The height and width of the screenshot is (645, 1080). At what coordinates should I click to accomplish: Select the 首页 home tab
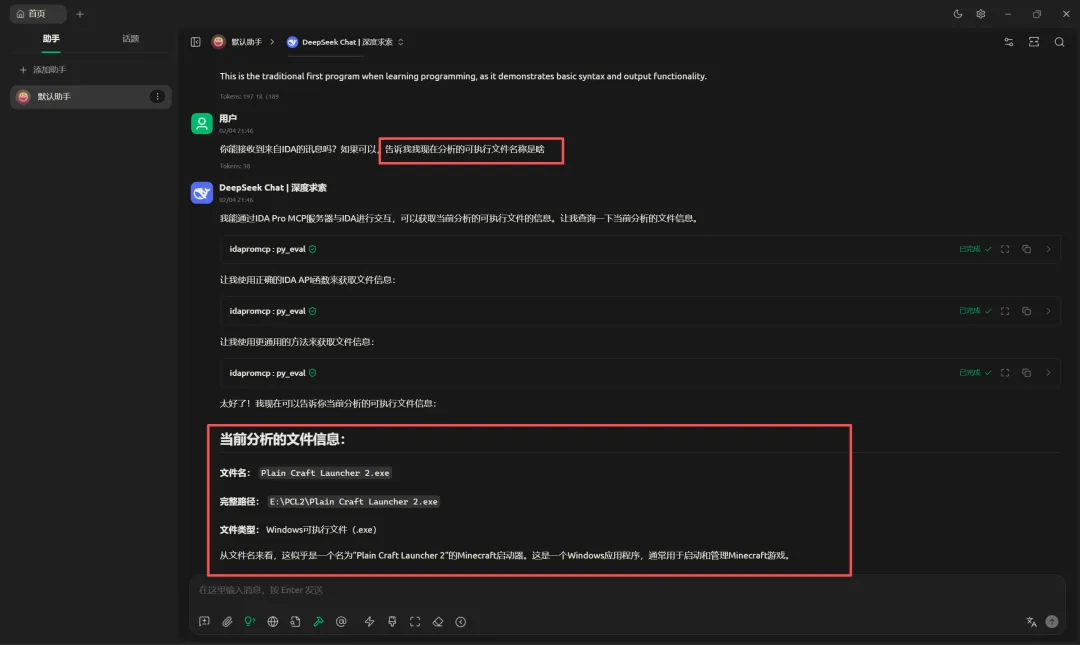(37, 14)
